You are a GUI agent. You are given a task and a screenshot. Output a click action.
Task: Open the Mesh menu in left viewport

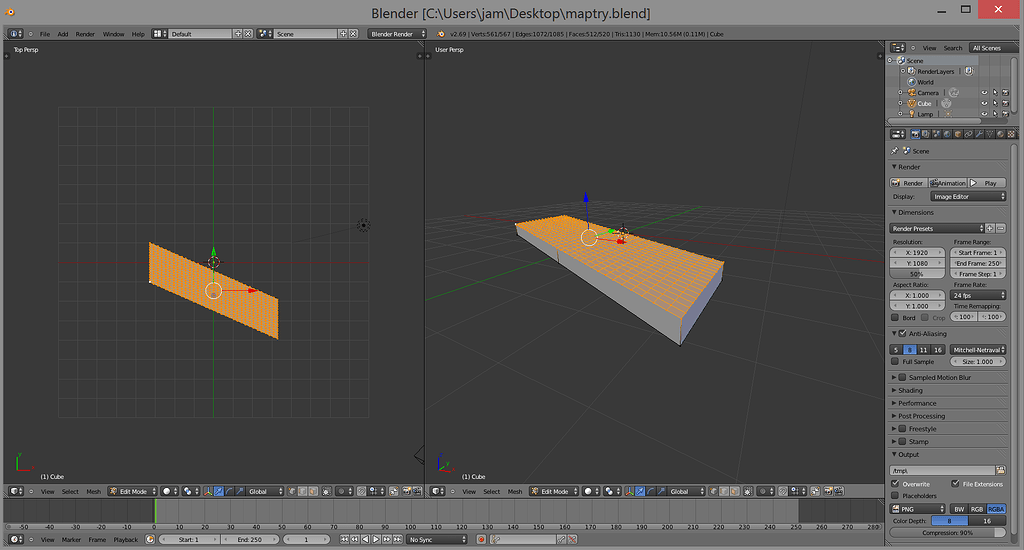point(93,491)
